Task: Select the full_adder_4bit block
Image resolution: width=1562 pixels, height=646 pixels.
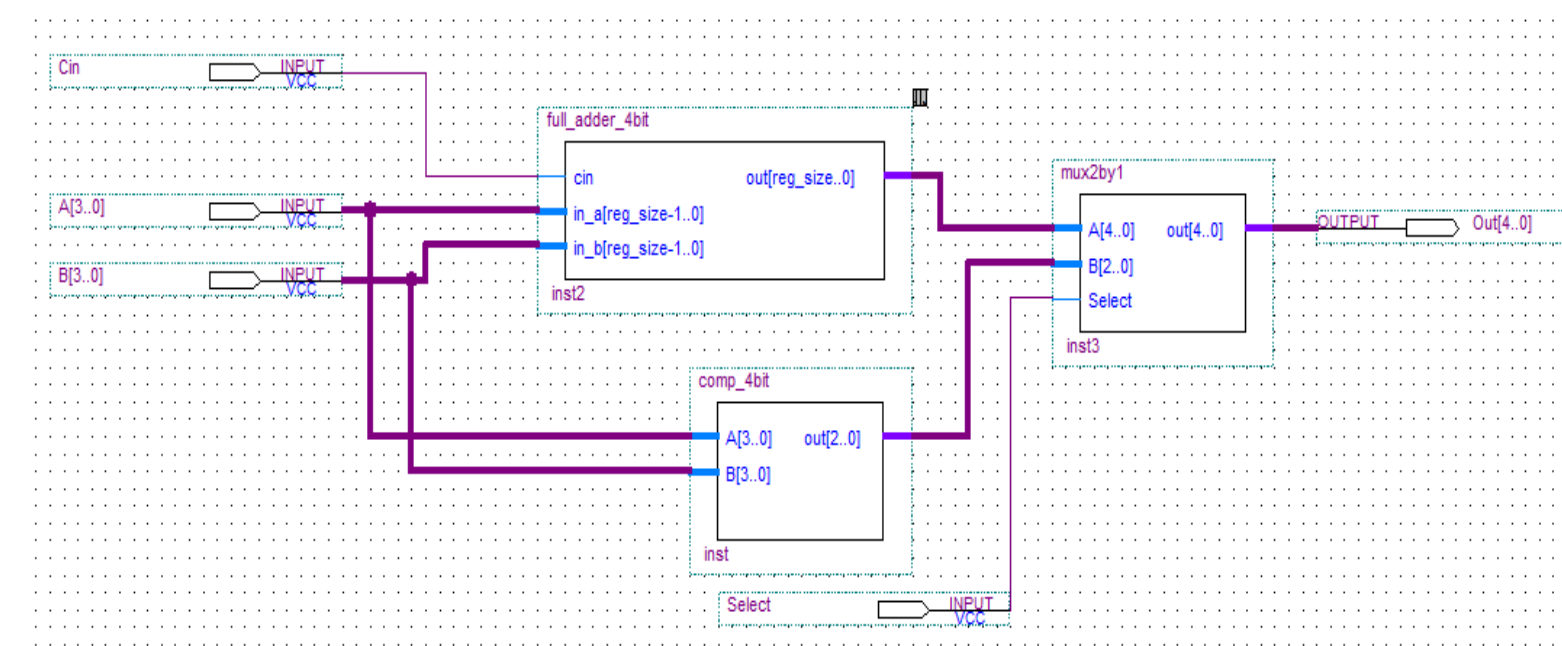Action: pos(725,211)
